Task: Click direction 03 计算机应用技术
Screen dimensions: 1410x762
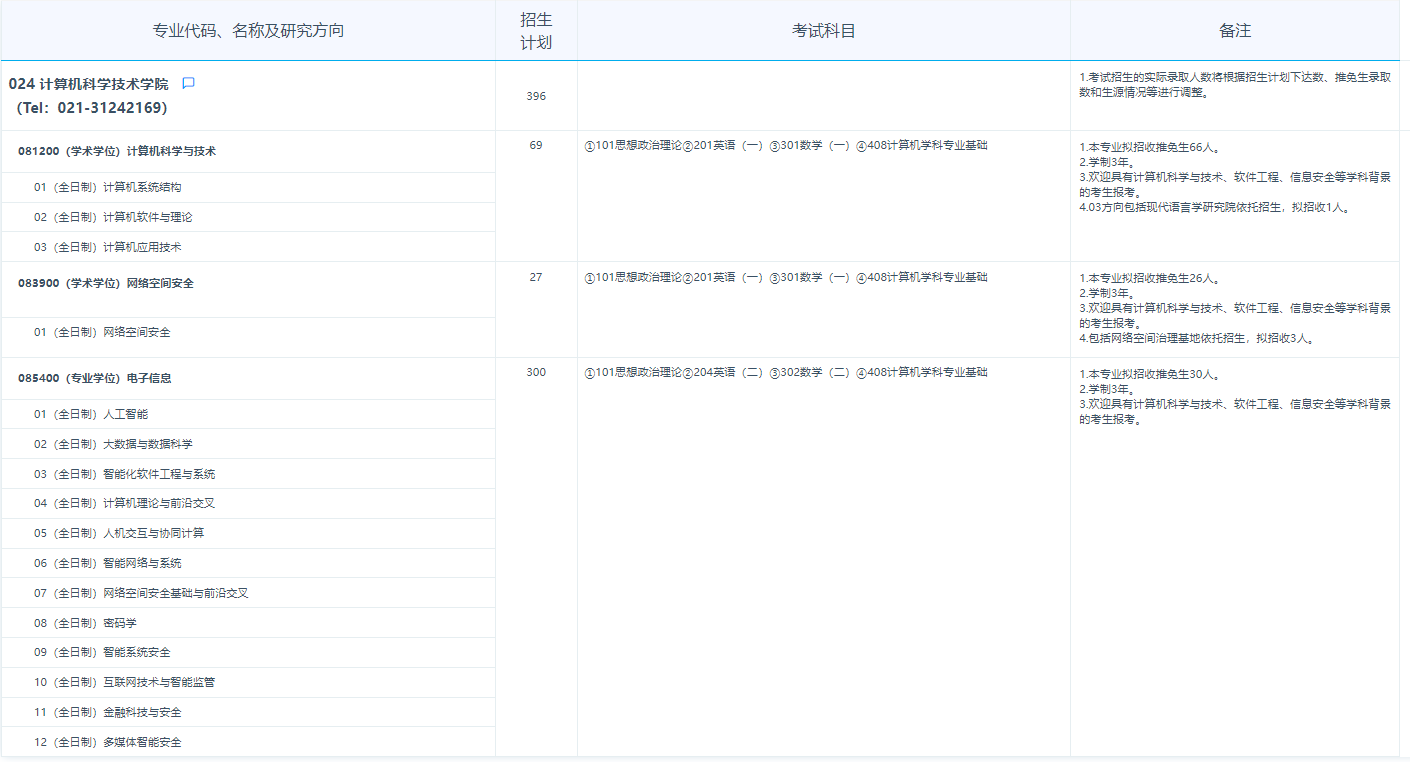Action: 107,247
